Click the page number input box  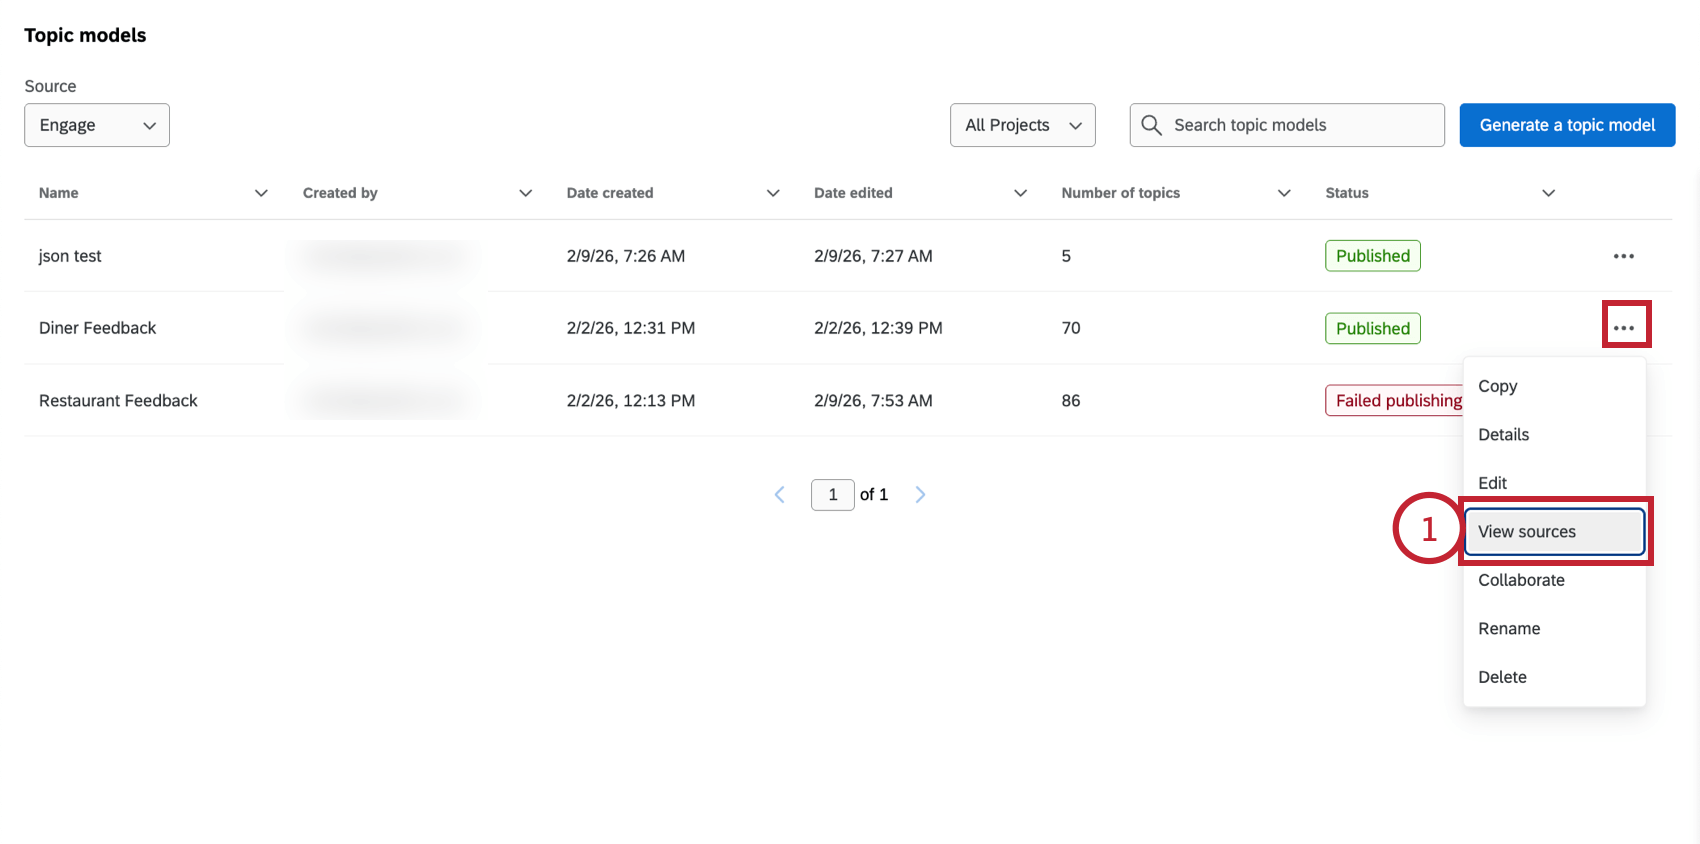coord(832,495)
